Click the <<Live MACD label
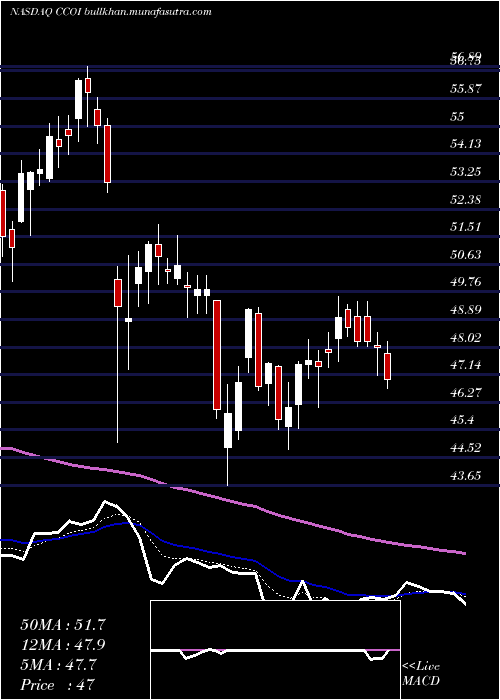The width and height of the screenshot is (500, 700). [421, 674]
